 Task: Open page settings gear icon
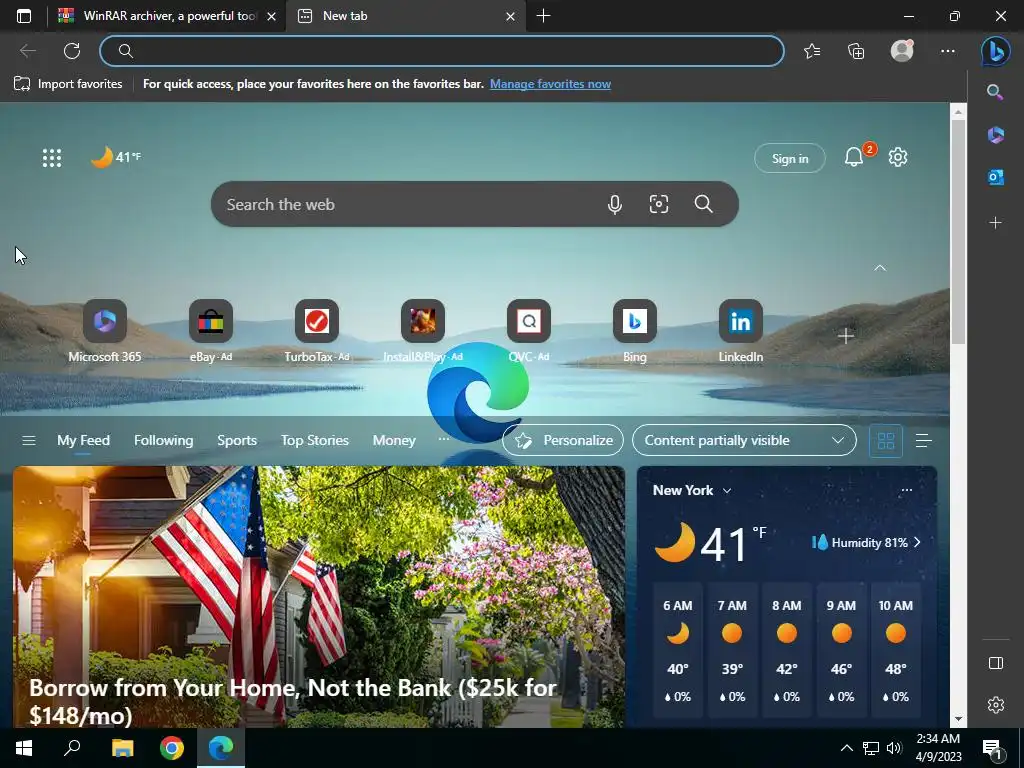(898, 157)
